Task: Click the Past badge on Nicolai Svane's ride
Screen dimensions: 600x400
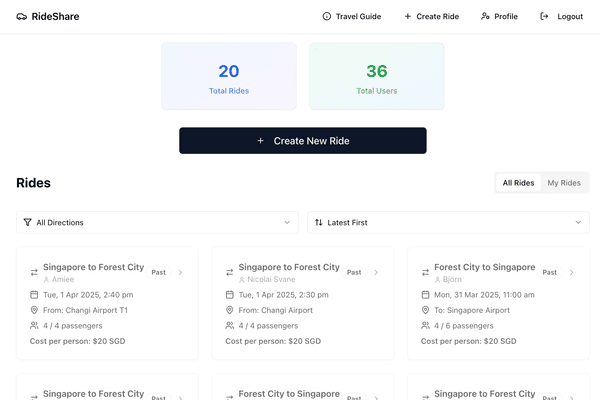Action: [x=354, y=272]
